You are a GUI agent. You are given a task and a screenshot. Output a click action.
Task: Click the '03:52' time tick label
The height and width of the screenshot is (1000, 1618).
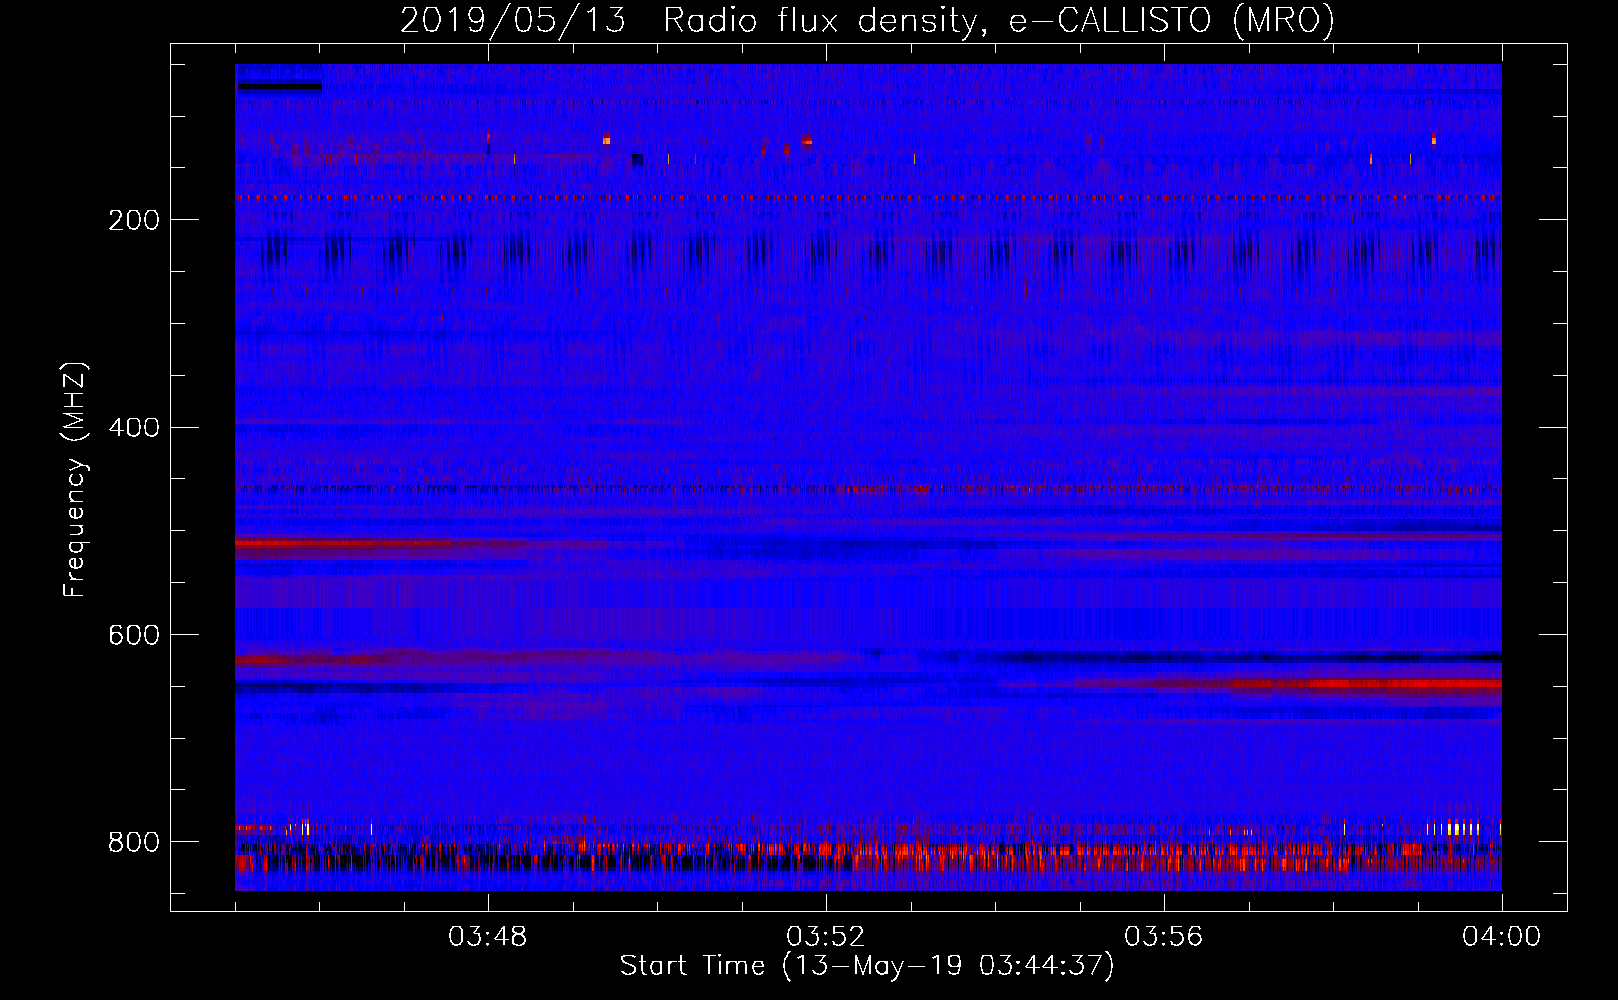[826, 936]
